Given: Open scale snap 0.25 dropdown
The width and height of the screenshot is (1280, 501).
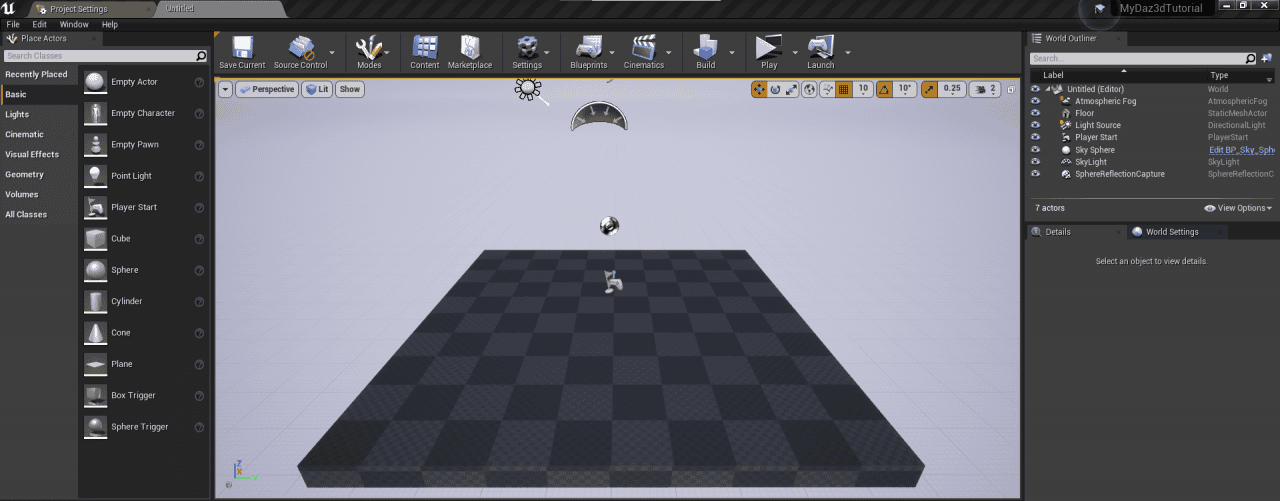Looking at the screenshot, I should (x=951, y=89).
